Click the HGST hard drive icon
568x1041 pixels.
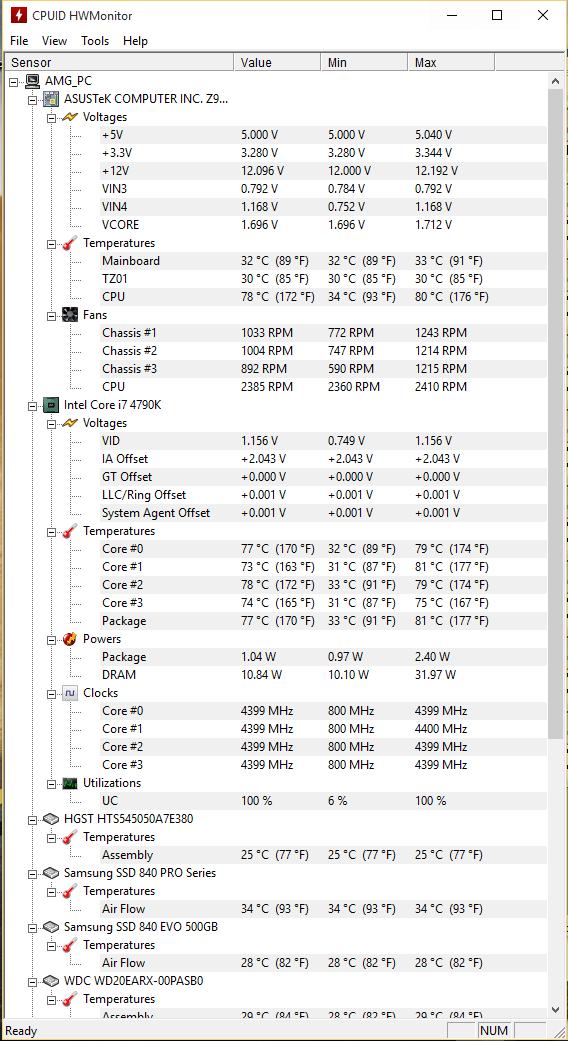coord(50,819)
